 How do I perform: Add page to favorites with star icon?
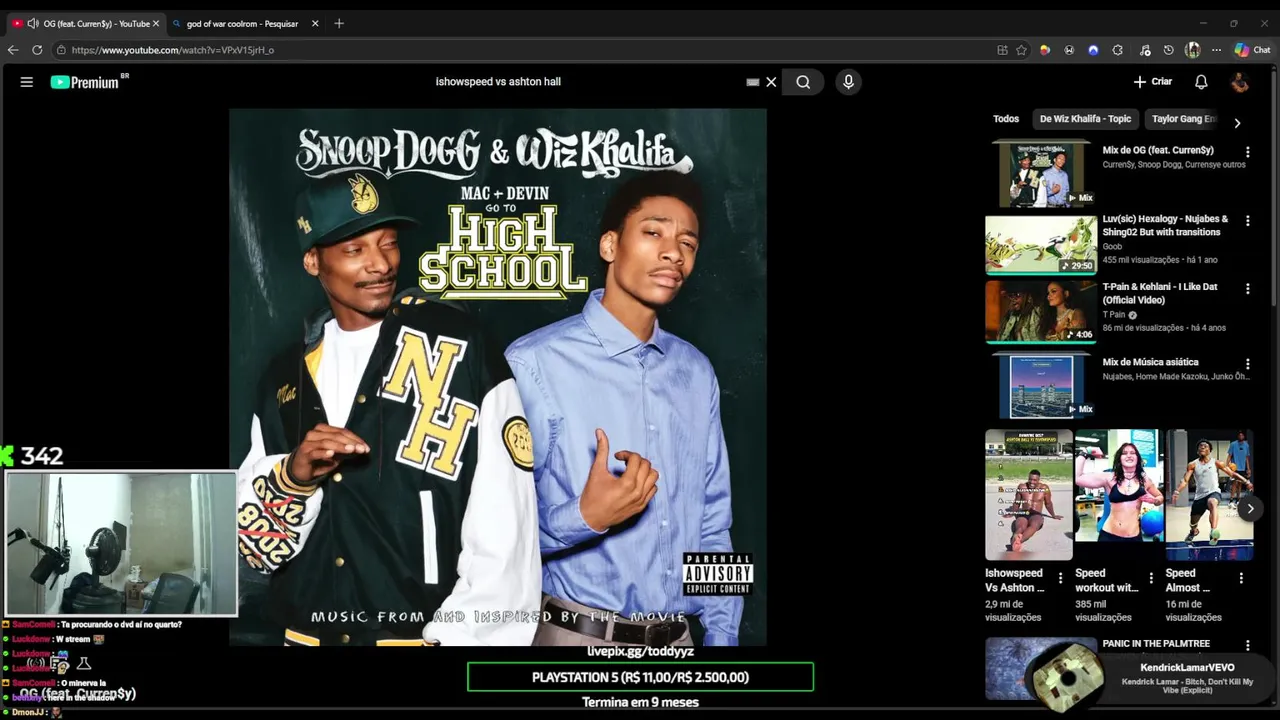click(x=1021, y=50)
